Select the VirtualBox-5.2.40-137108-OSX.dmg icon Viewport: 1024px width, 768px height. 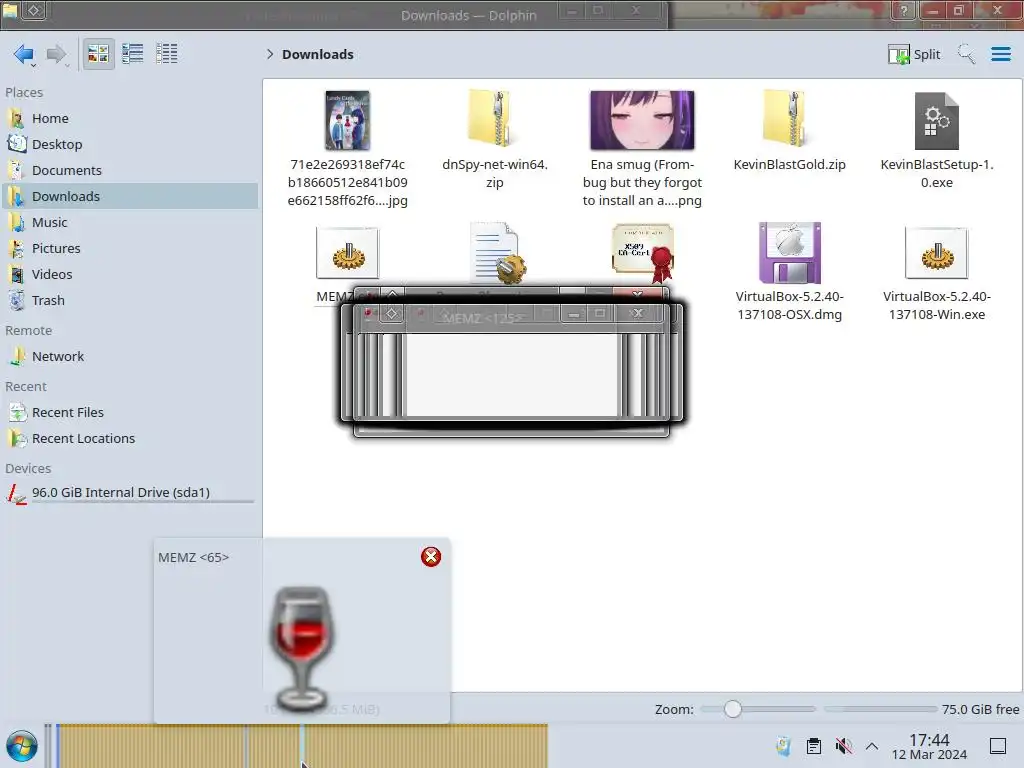[x=790, y=253]
